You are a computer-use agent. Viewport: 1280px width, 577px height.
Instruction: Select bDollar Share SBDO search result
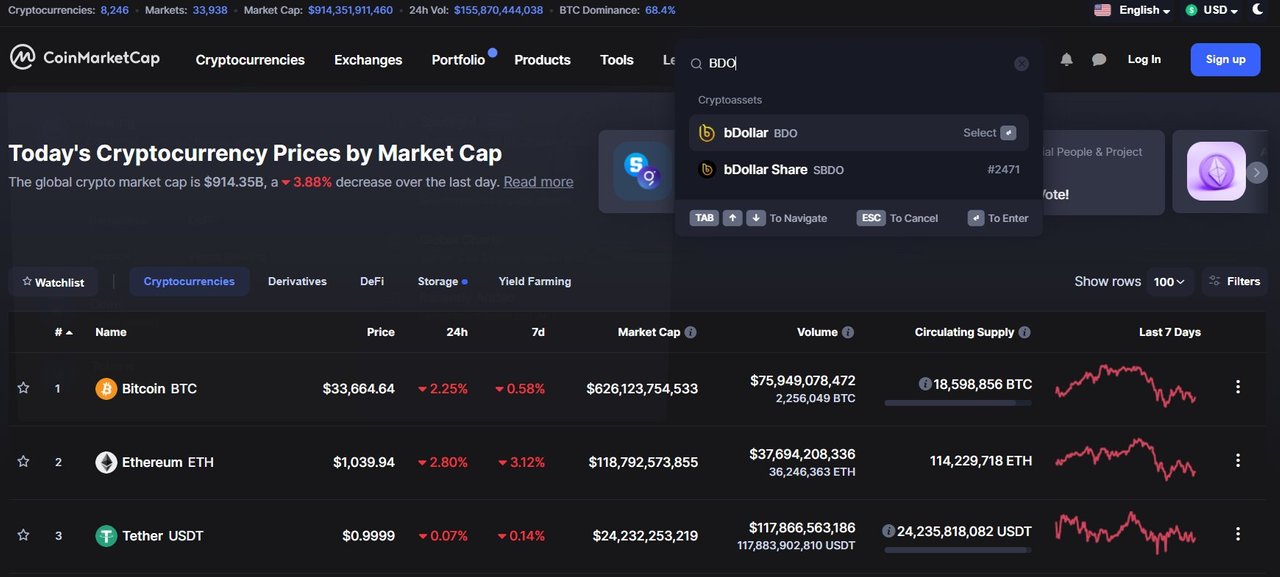click(x=858, y=170)
